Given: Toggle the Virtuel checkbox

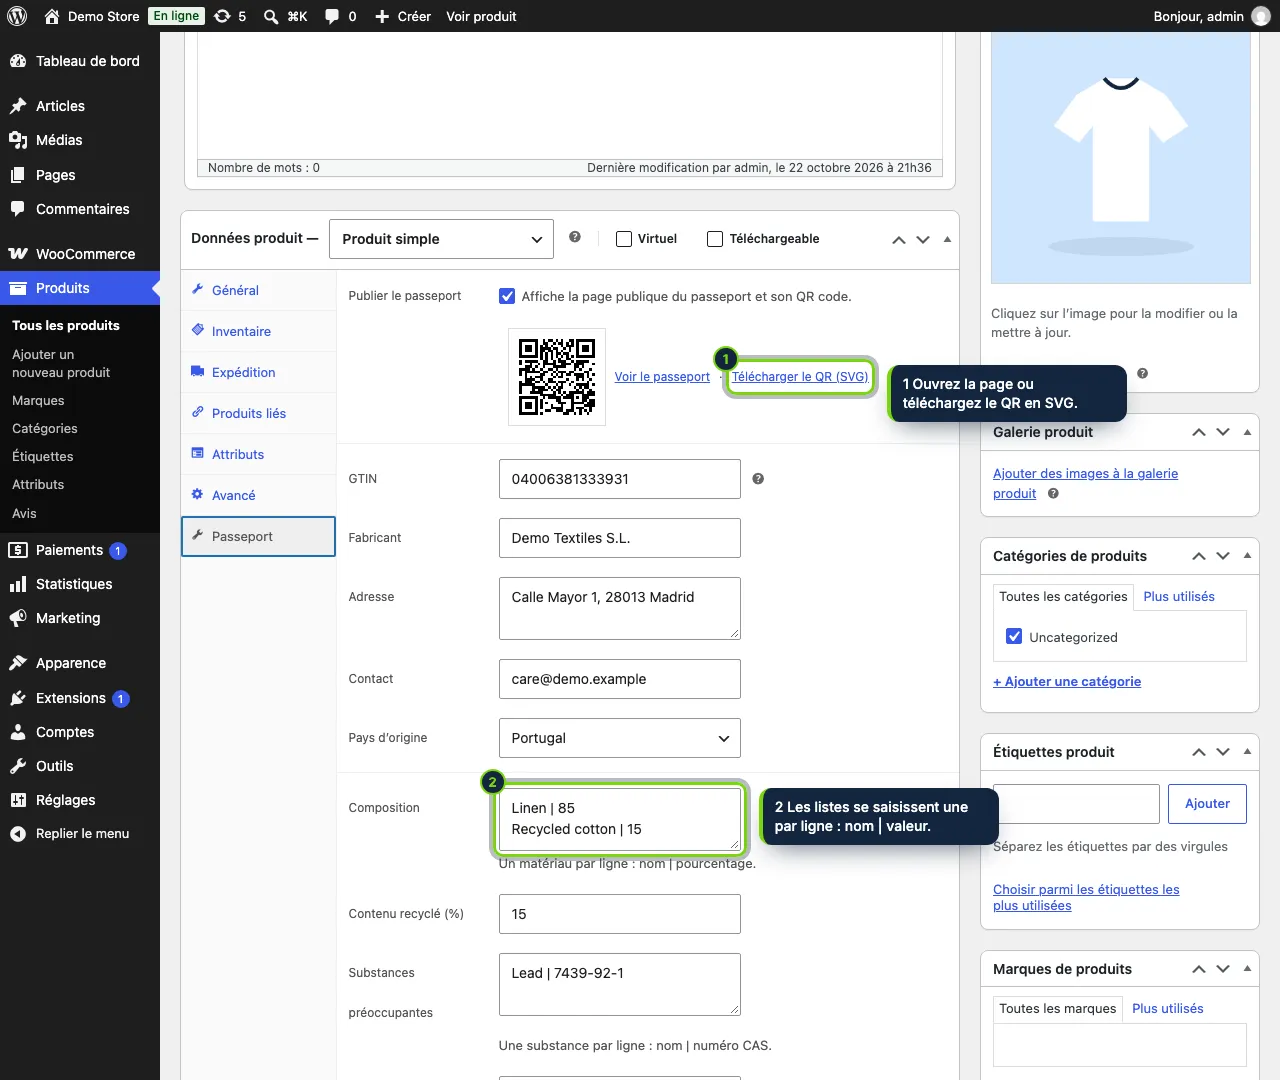Looking at the screenshot, I should 624,239.
